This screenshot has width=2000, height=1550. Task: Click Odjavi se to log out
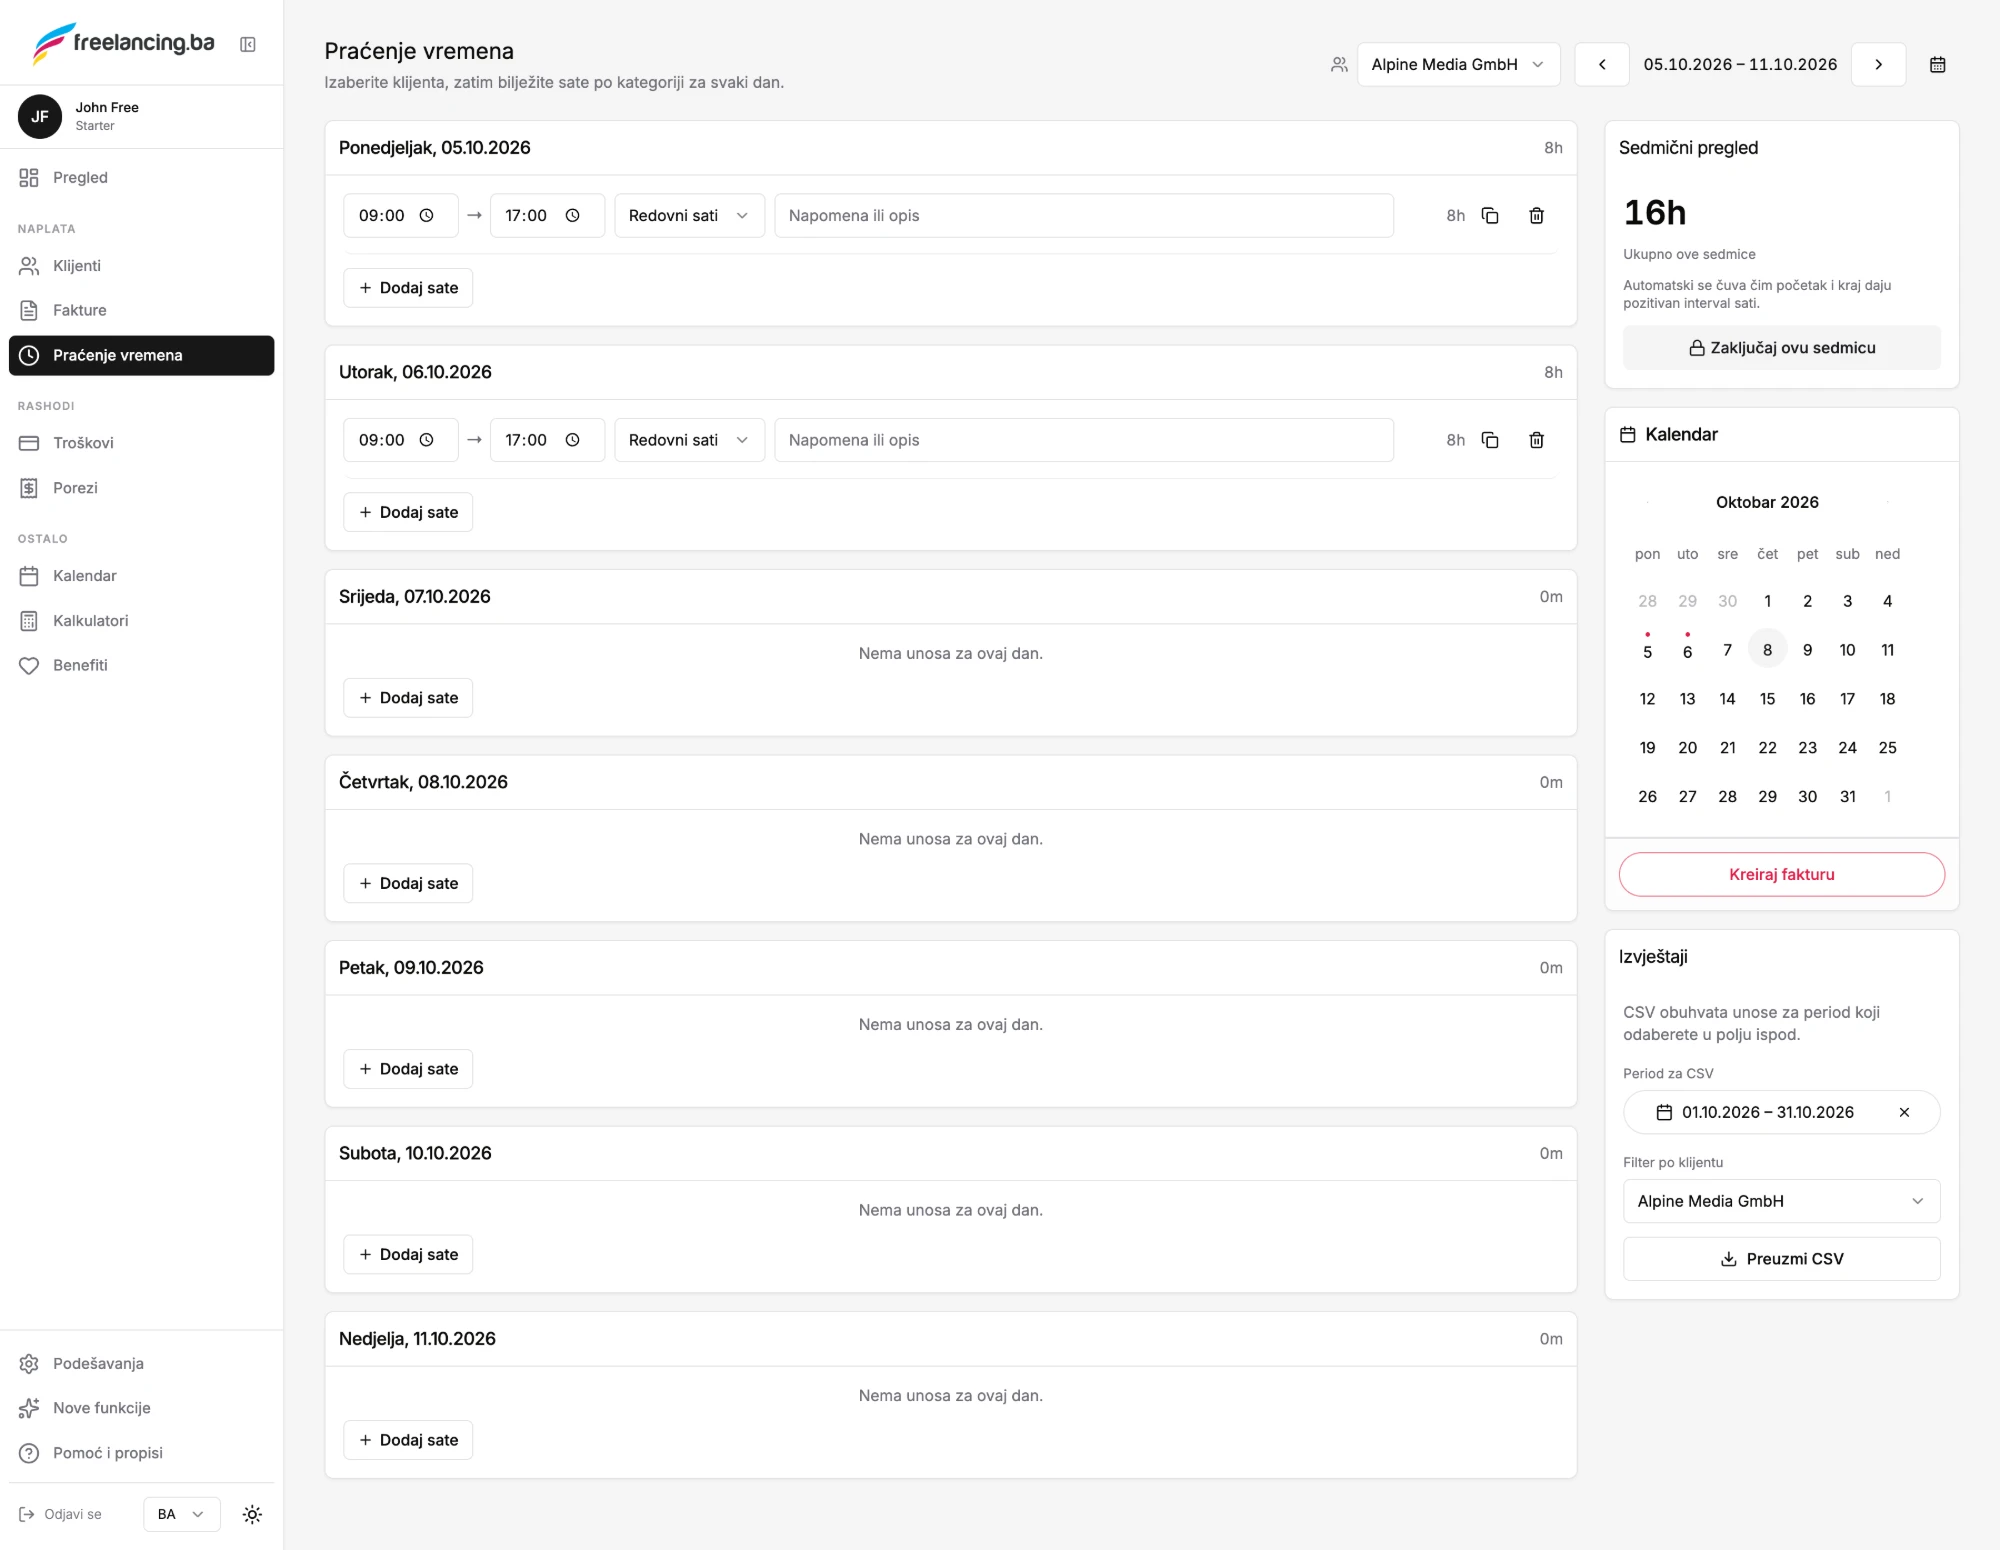coord(61,1514)
